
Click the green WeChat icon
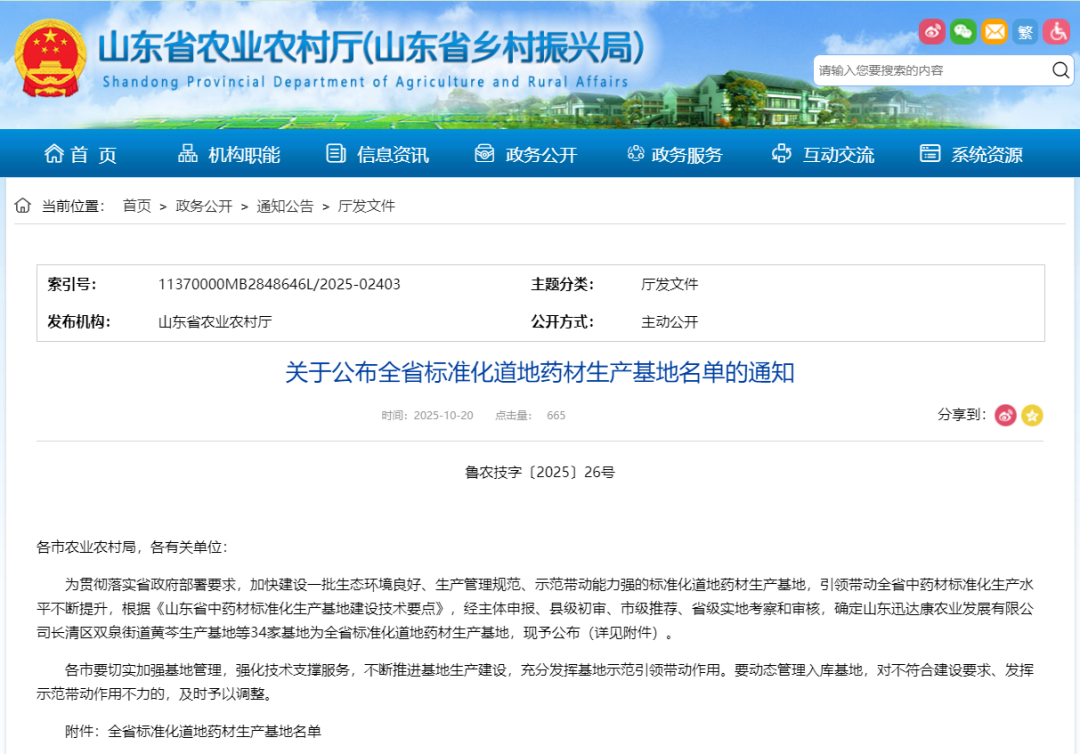pyautogui.click(x=963, y=32)
